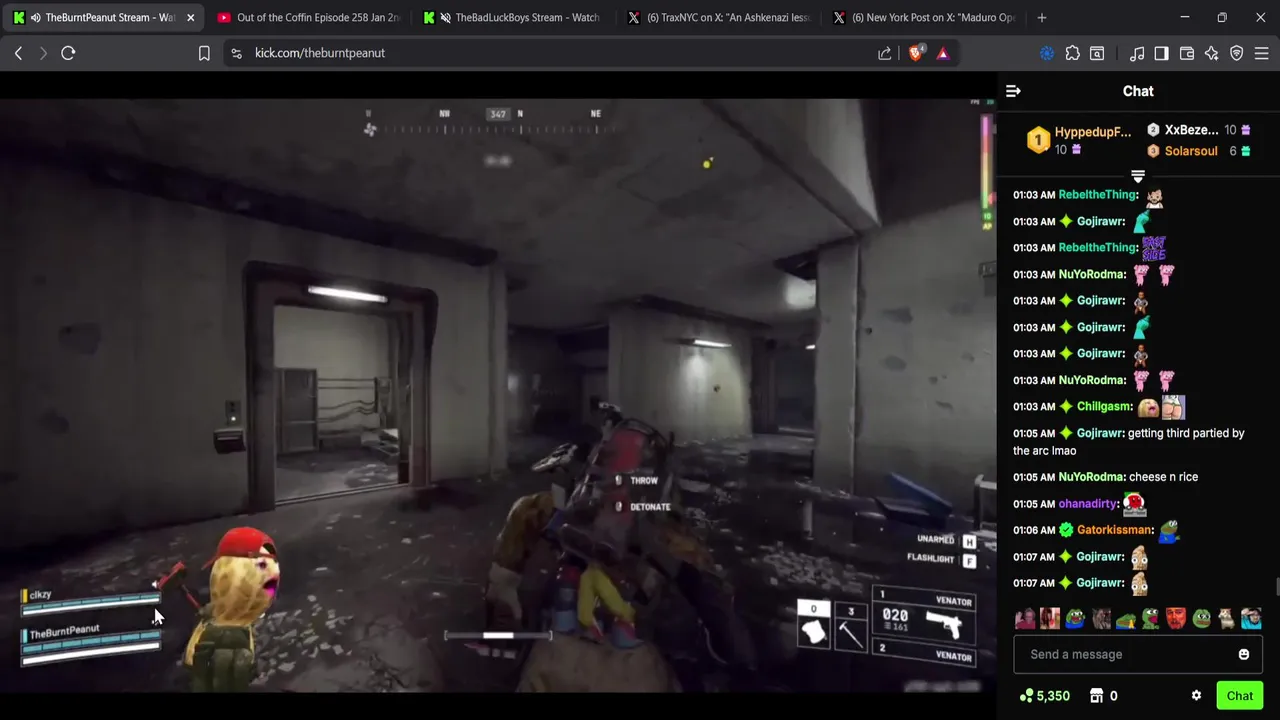
Task: Click username Gatorkissman in chat
Action: coord(1113,530)
